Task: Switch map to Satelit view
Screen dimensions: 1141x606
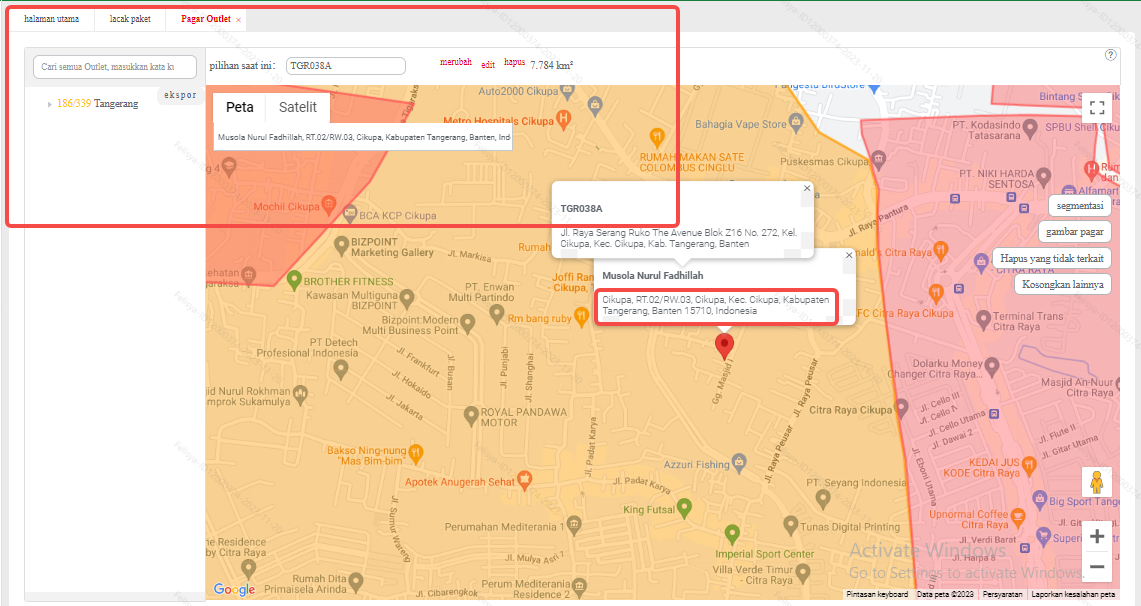Action: [x=298, y=107]
